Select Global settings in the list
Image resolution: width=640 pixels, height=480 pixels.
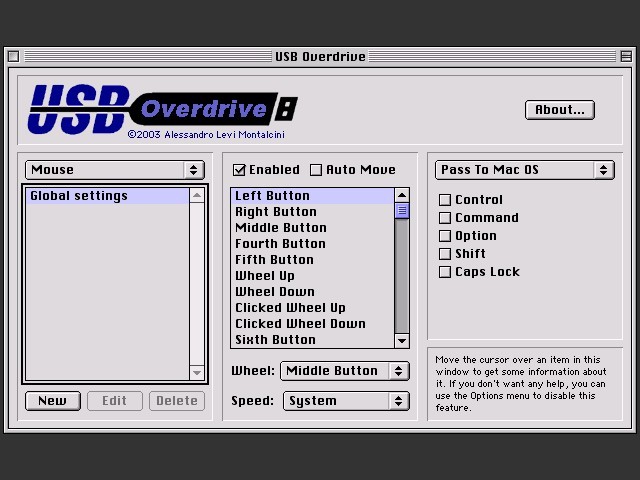pyautogui.click(x=107, y=196)
